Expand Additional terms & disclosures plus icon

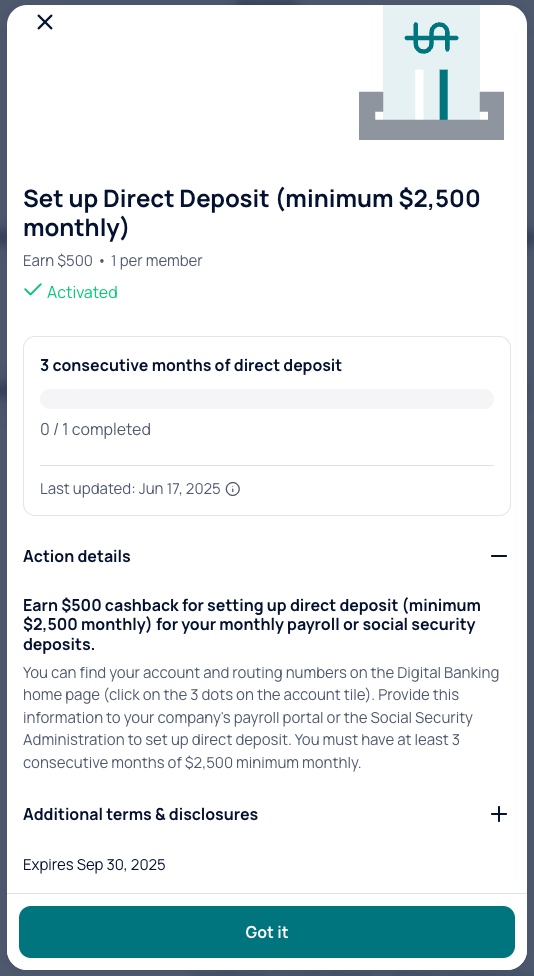[x=499, y=814]
